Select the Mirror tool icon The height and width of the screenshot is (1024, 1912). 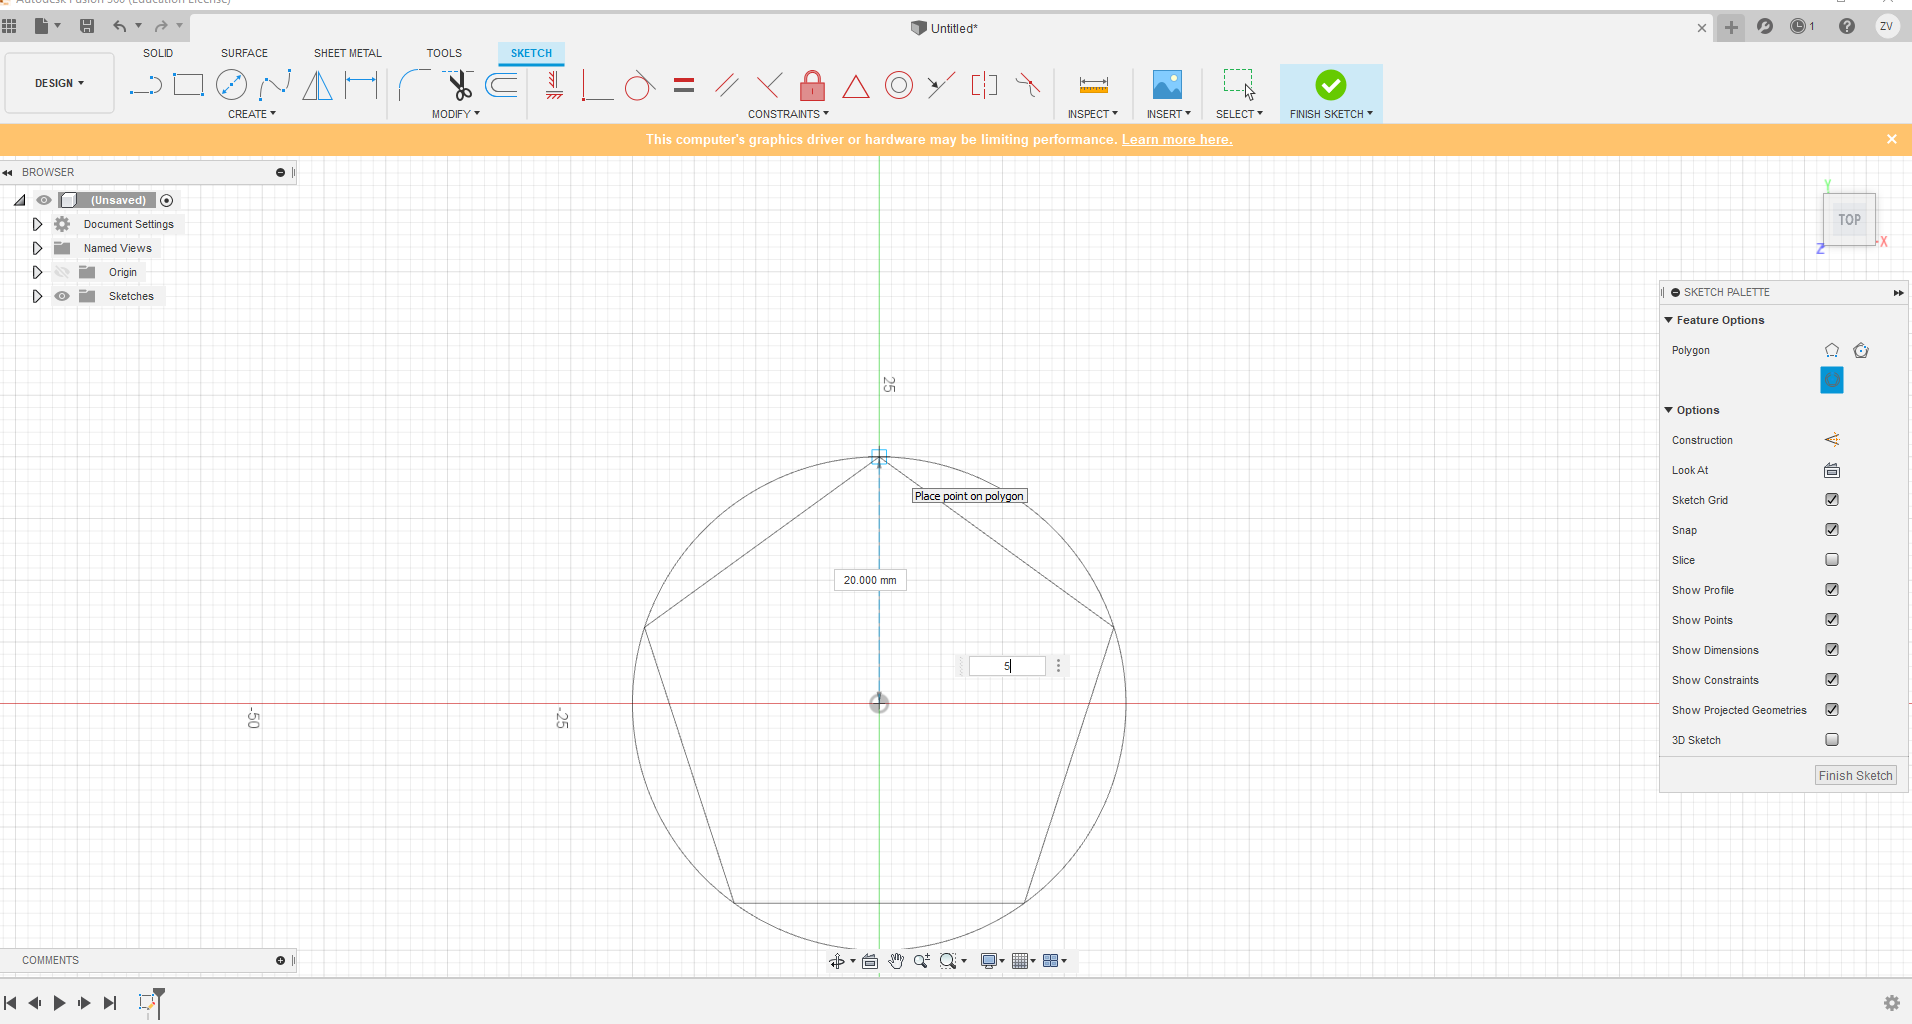(317, 85)
